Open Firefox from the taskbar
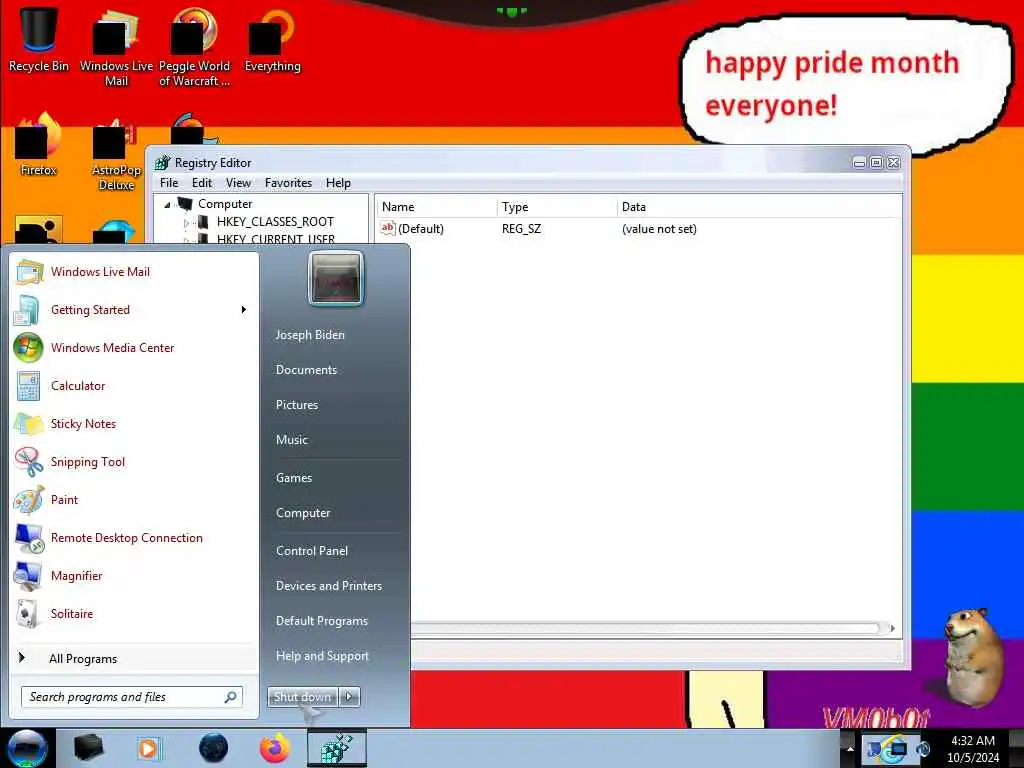This screenshot has height=768, width=1024. [275, 748]
